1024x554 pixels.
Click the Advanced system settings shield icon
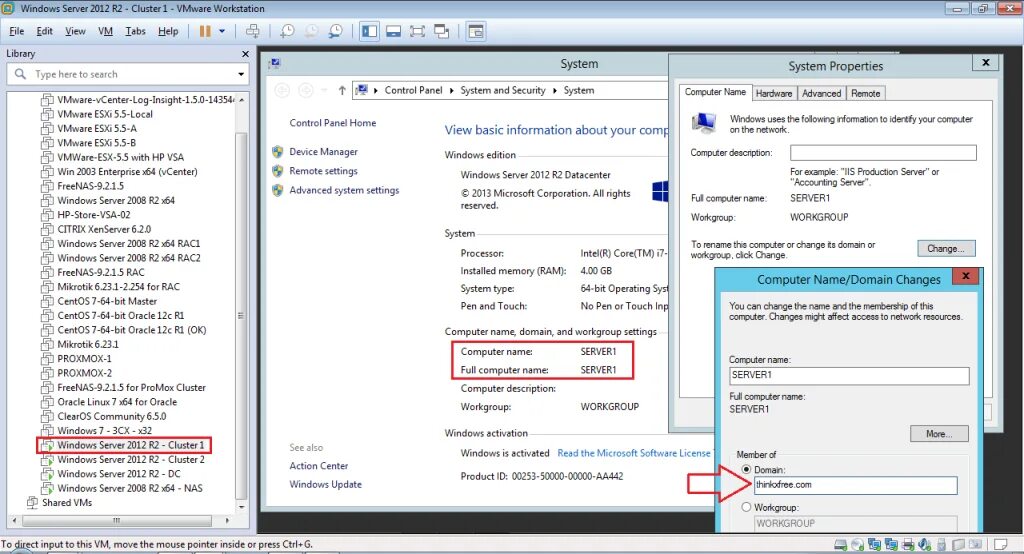click(x=278, y=191)
